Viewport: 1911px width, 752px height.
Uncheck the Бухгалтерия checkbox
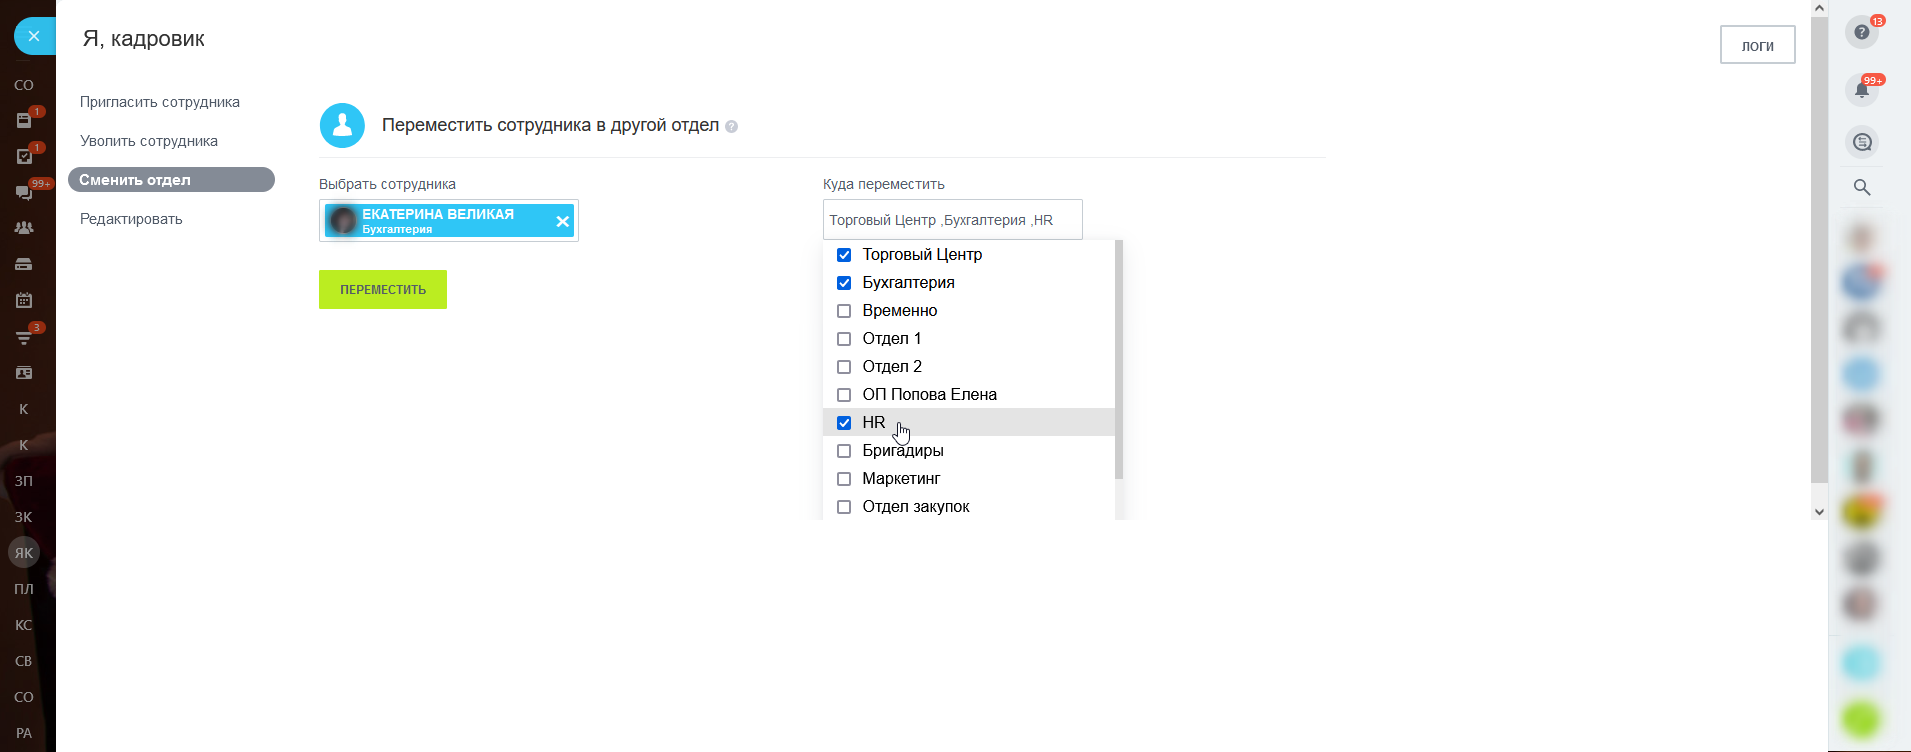tap(844, 283)
